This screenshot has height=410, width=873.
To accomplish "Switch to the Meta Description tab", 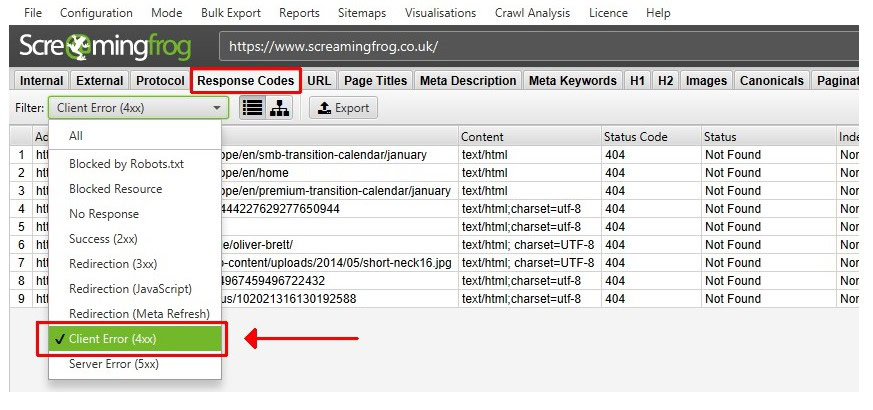I will coord(468,81).
